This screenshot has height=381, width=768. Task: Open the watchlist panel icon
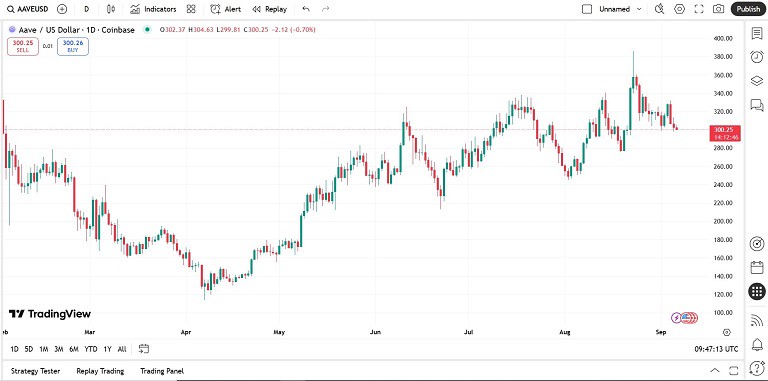pyautogui.click(x=757, y=33)
